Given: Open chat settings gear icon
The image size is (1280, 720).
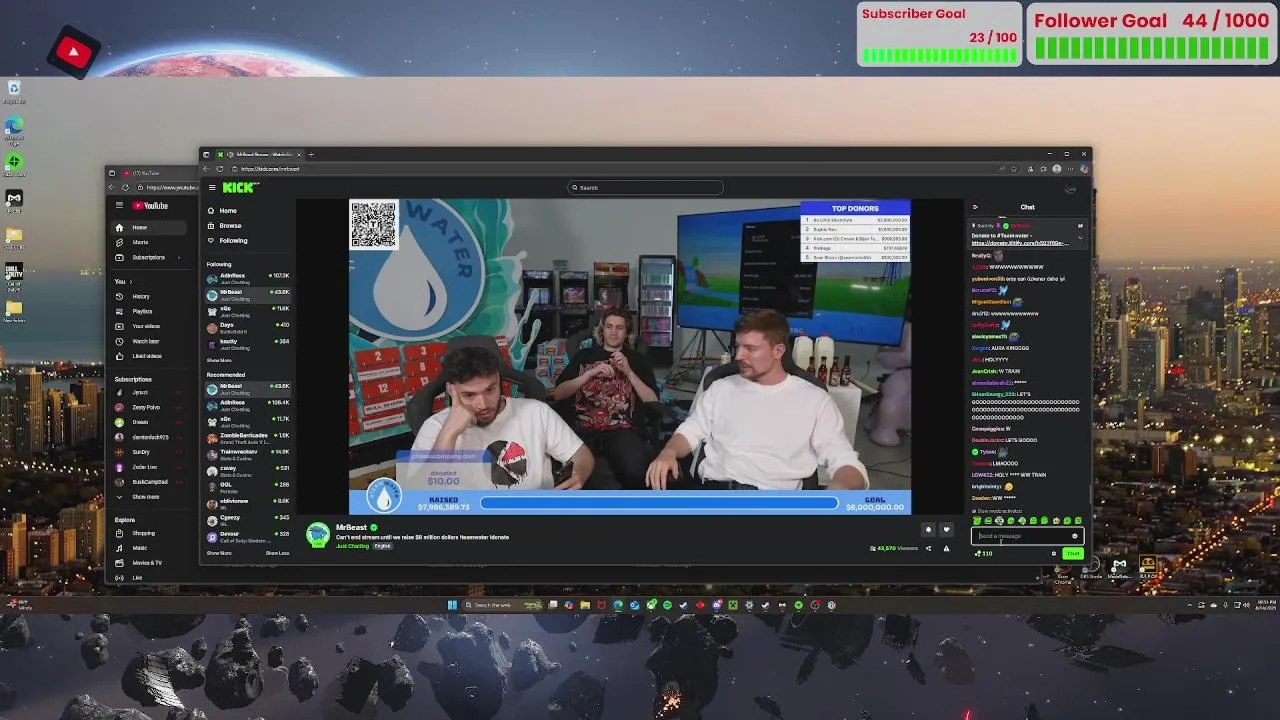Looking at the screenshot, I should 1053,553.
